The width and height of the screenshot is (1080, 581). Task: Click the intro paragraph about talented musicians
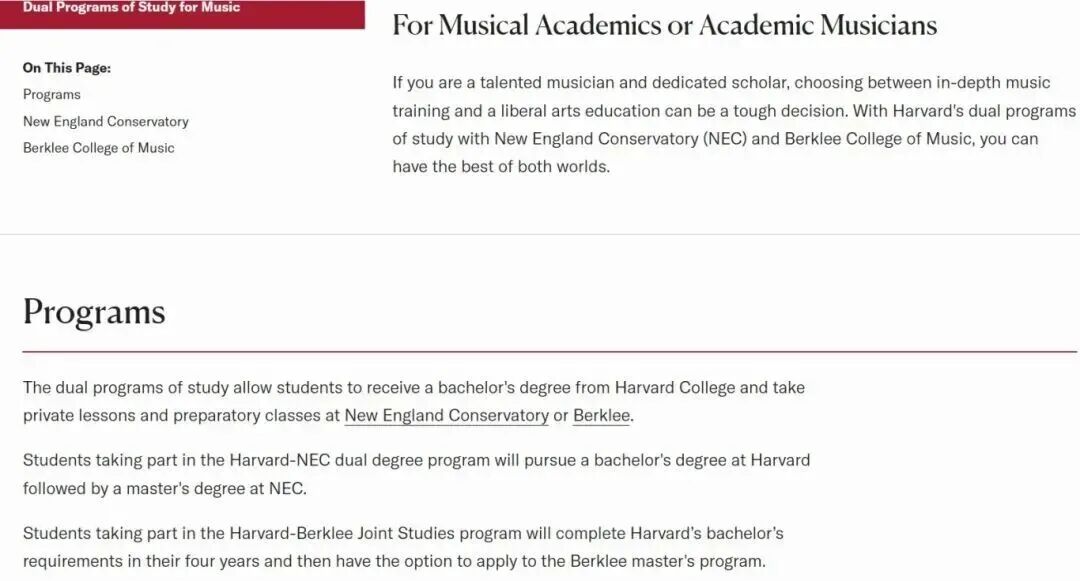coord(733,124)
